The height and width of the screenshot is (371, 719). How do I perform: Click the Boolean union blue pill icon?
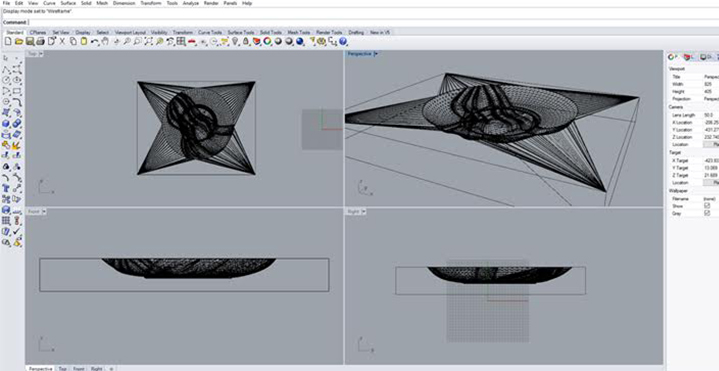(x=17, y=123)
